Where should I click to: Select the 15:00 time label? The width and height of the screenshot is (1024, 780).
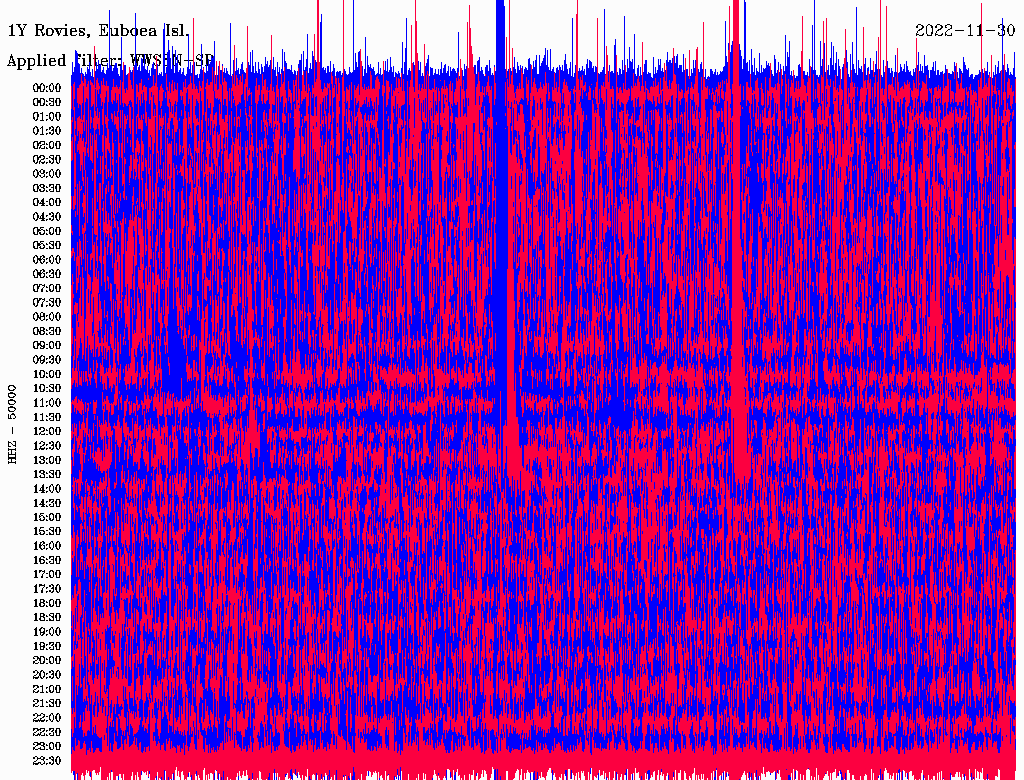tap(47, 517)
